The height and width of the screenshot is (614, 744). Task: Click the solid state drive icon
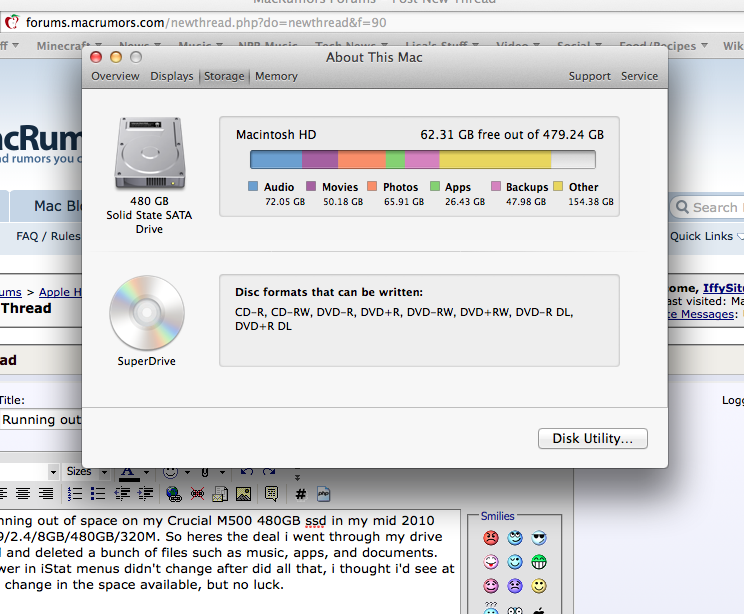pyautogui.click(x=149, y=153)
